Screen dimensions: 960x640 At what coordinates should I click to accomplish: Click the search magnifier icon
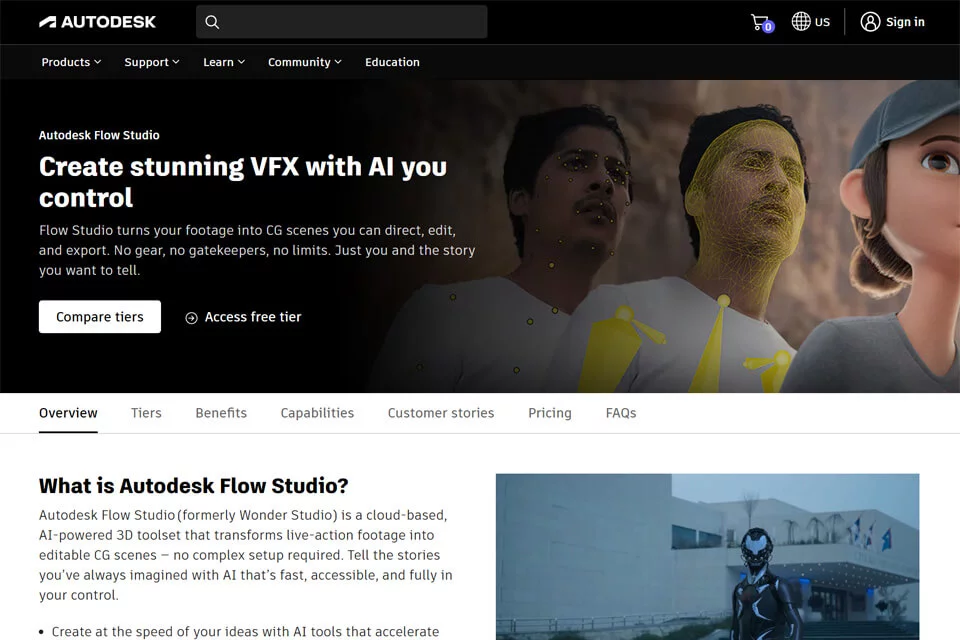point(212,22)
